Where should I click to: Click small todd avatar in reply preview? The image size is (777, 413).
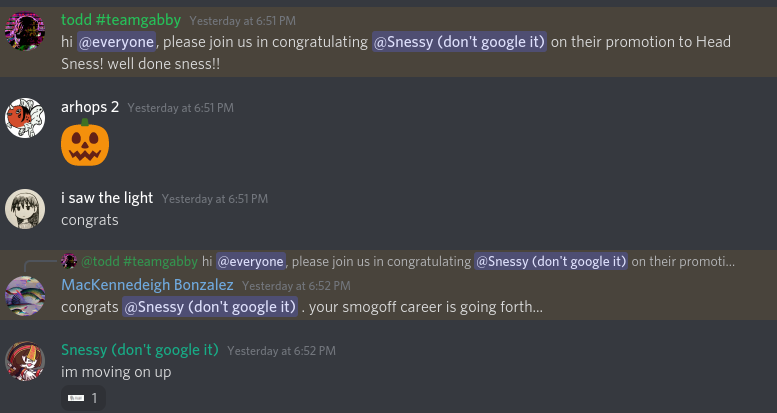click(69, 261)
